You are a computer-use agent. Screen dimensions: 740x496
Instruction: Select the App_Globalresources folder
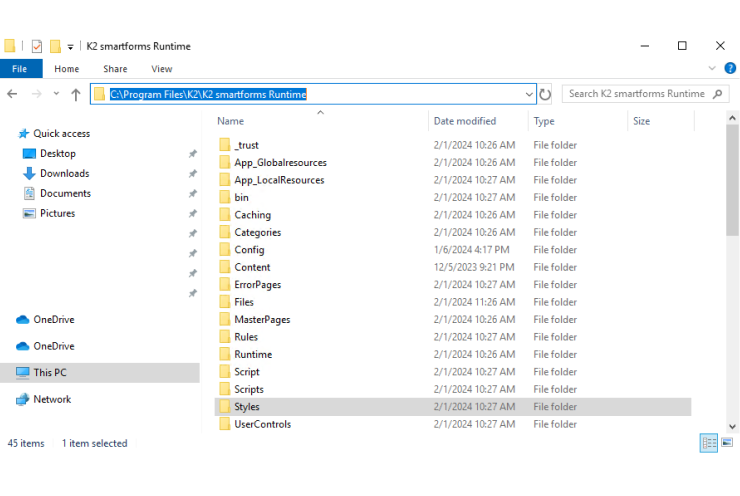(280, 162)
